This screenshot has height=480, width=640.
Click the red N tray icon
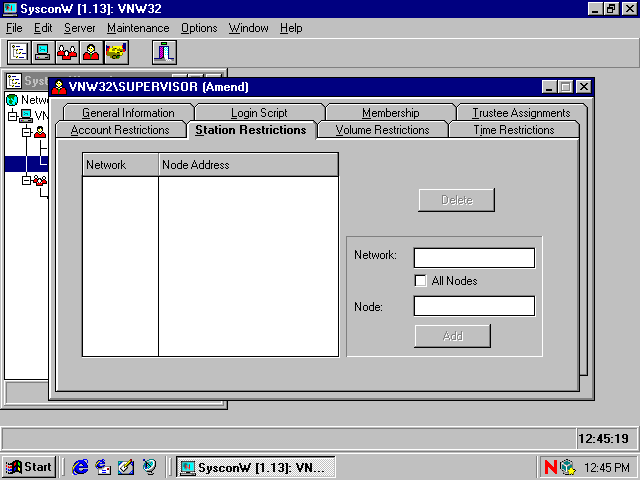pyautogui.click(x=550, y=467)
